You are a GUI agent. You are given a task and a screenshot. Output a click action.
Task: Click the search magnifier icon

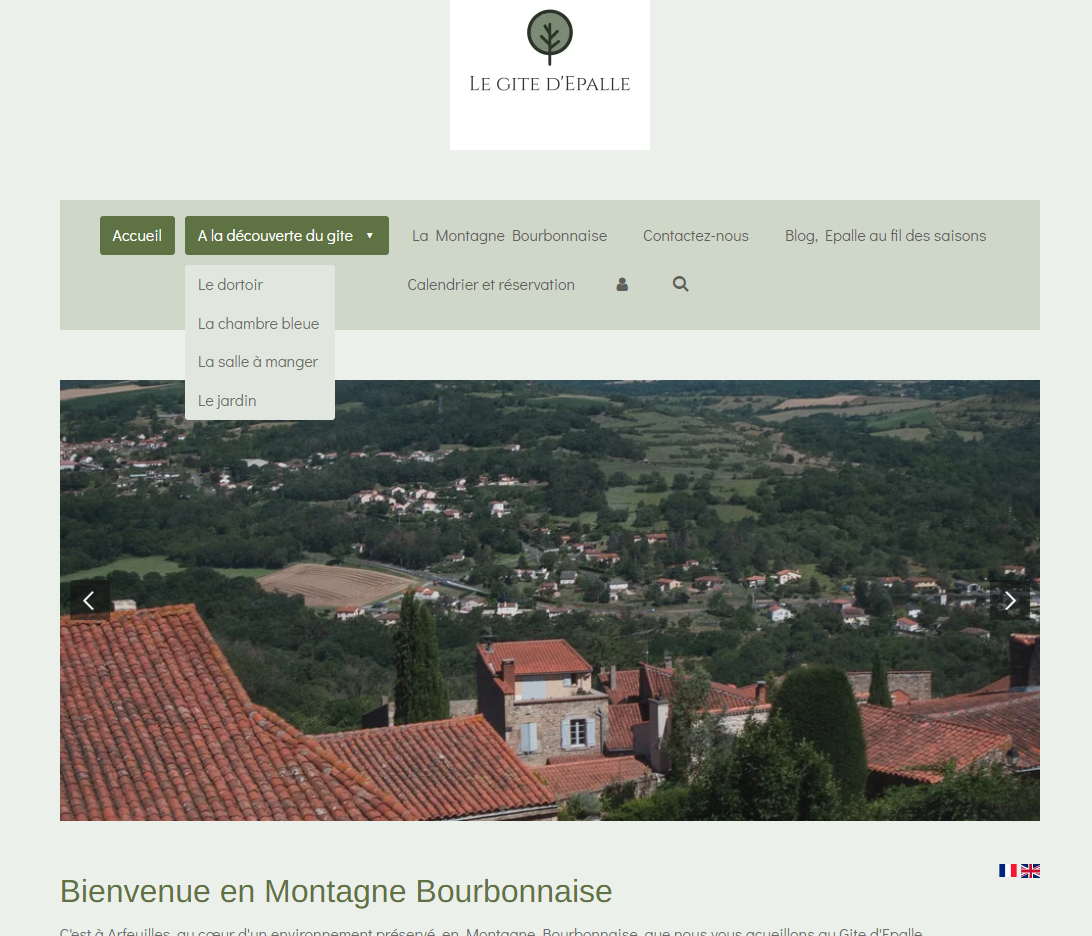(x=681, y=284)
